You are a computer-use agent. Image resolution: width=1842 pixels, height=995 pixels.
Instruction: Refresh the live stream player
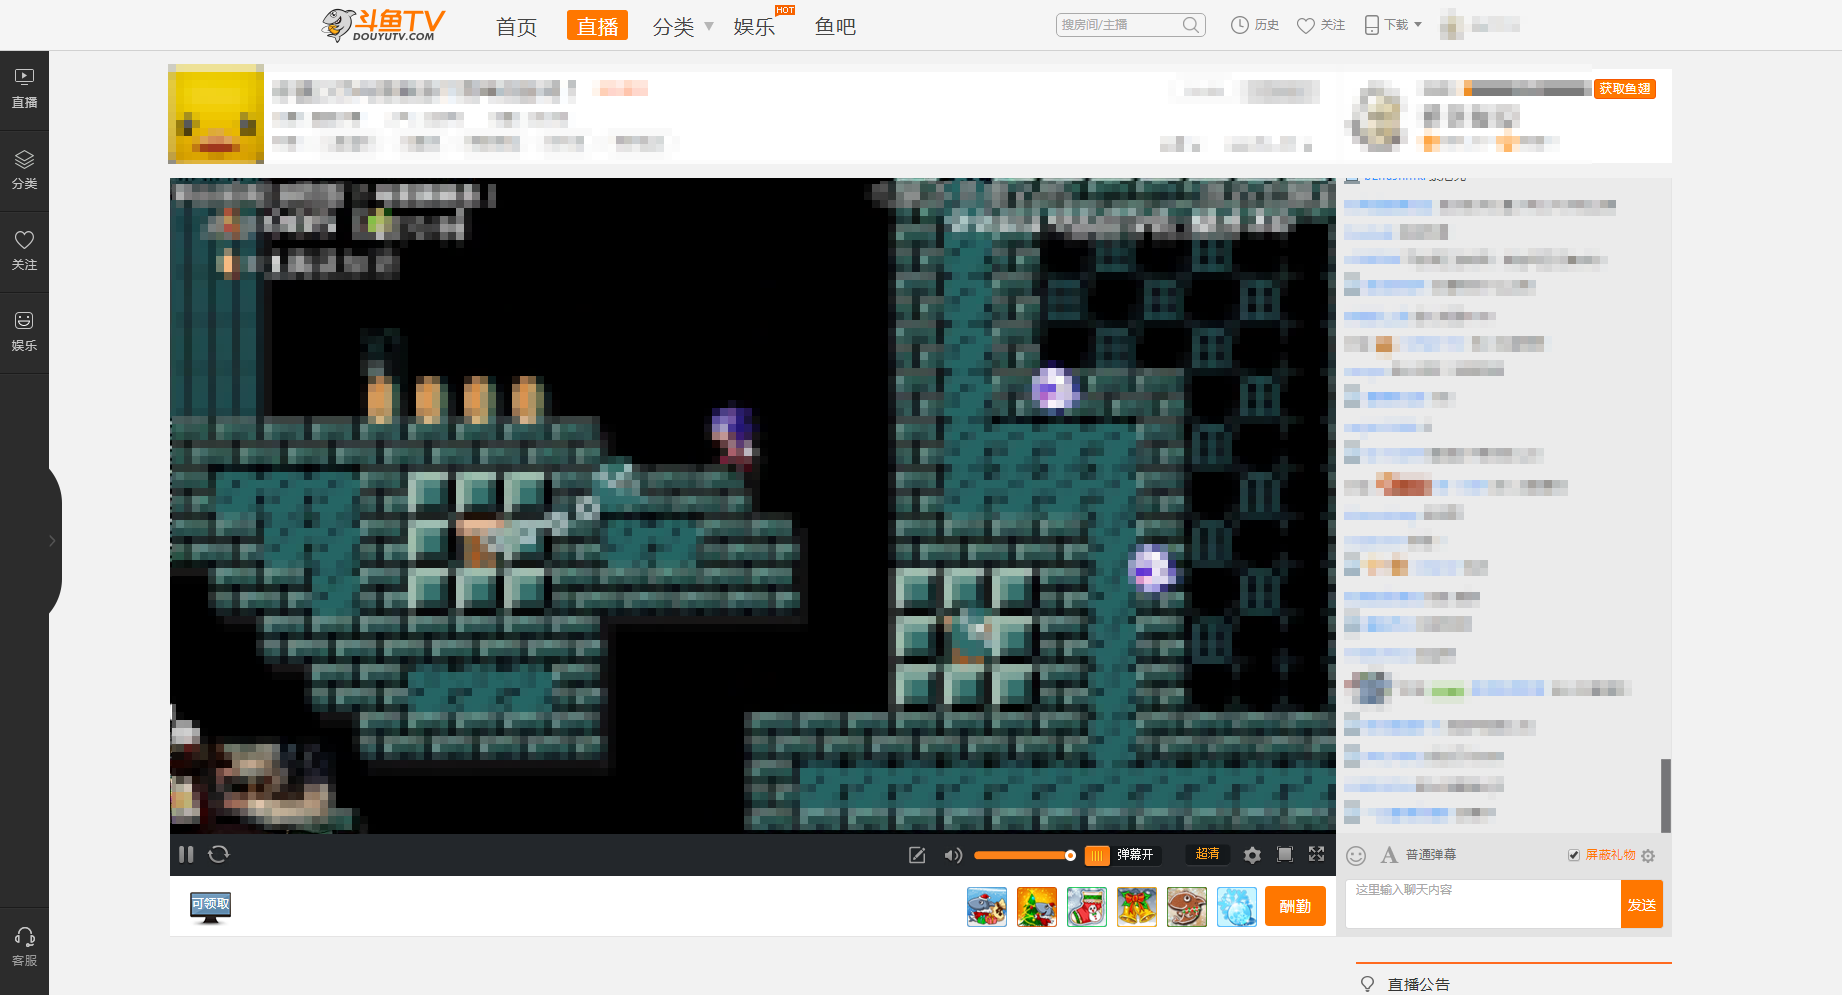coord(219,854)
